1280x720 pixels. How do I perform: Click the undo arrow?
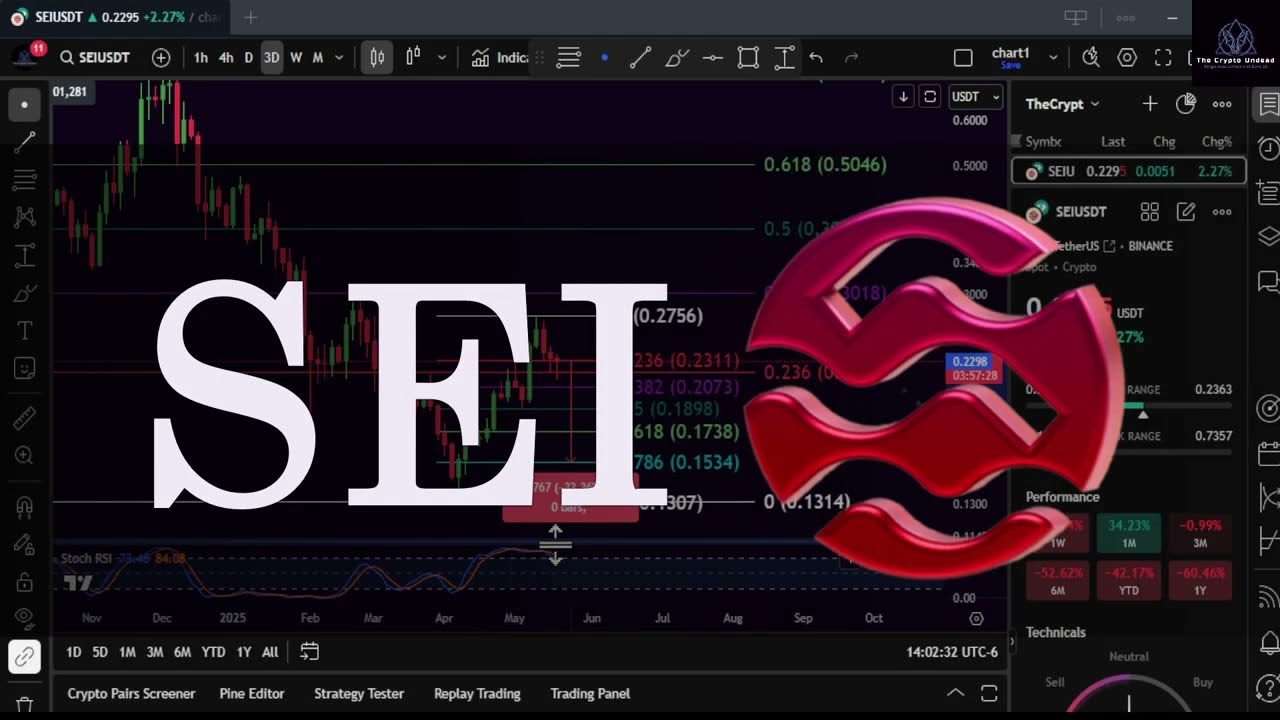(x=816, y=58)
